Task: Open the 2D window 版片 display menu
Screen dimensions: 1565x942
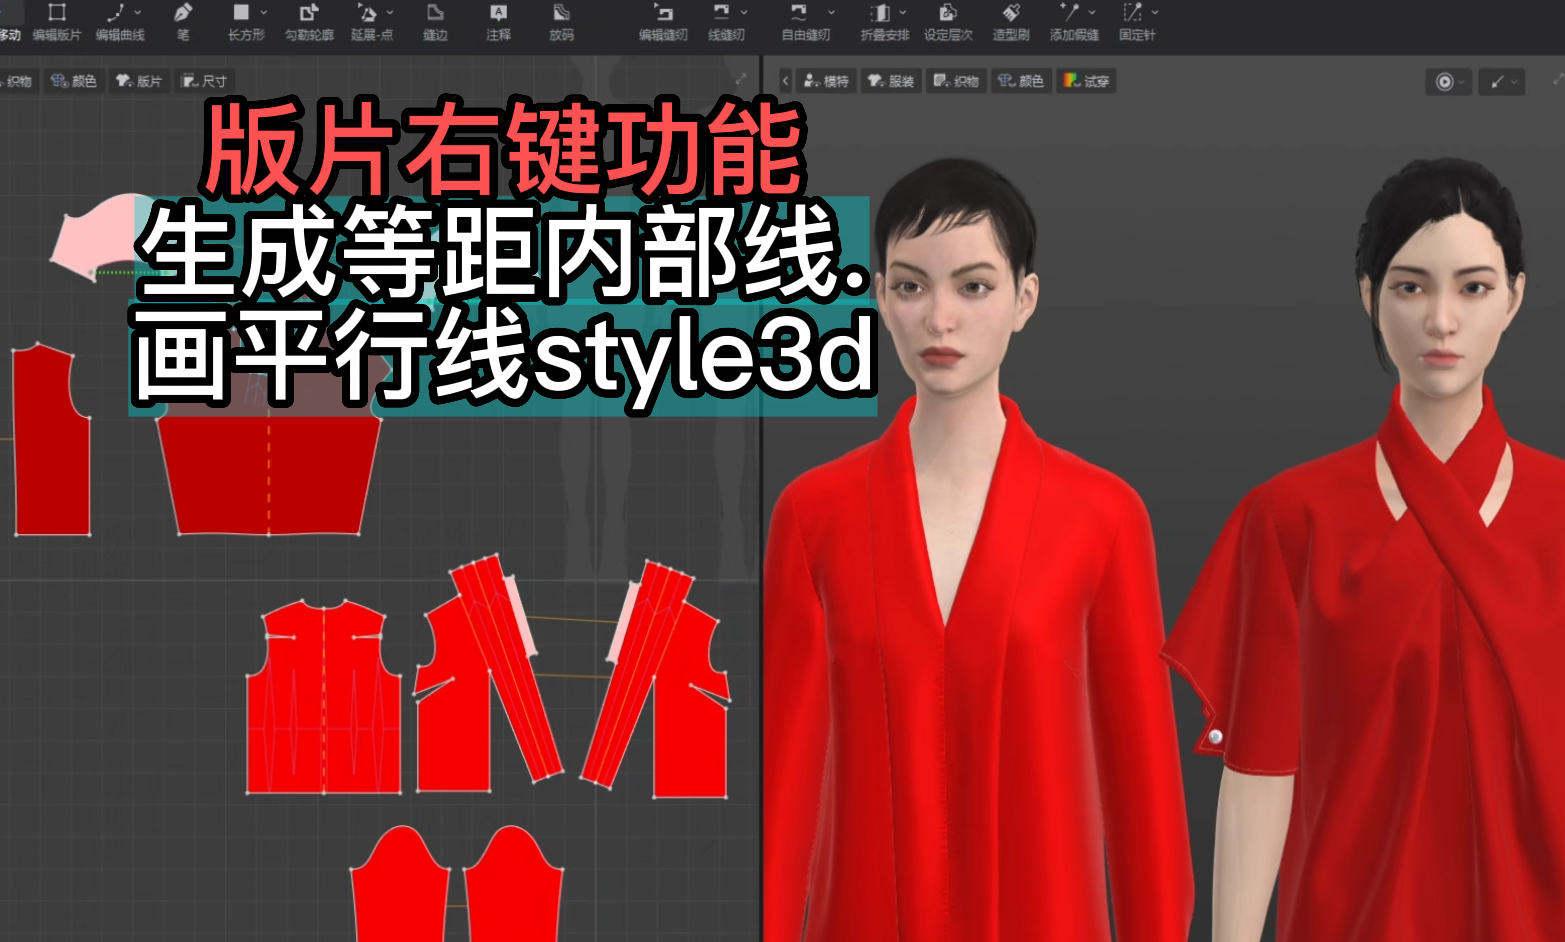Action: click(139, 81)
